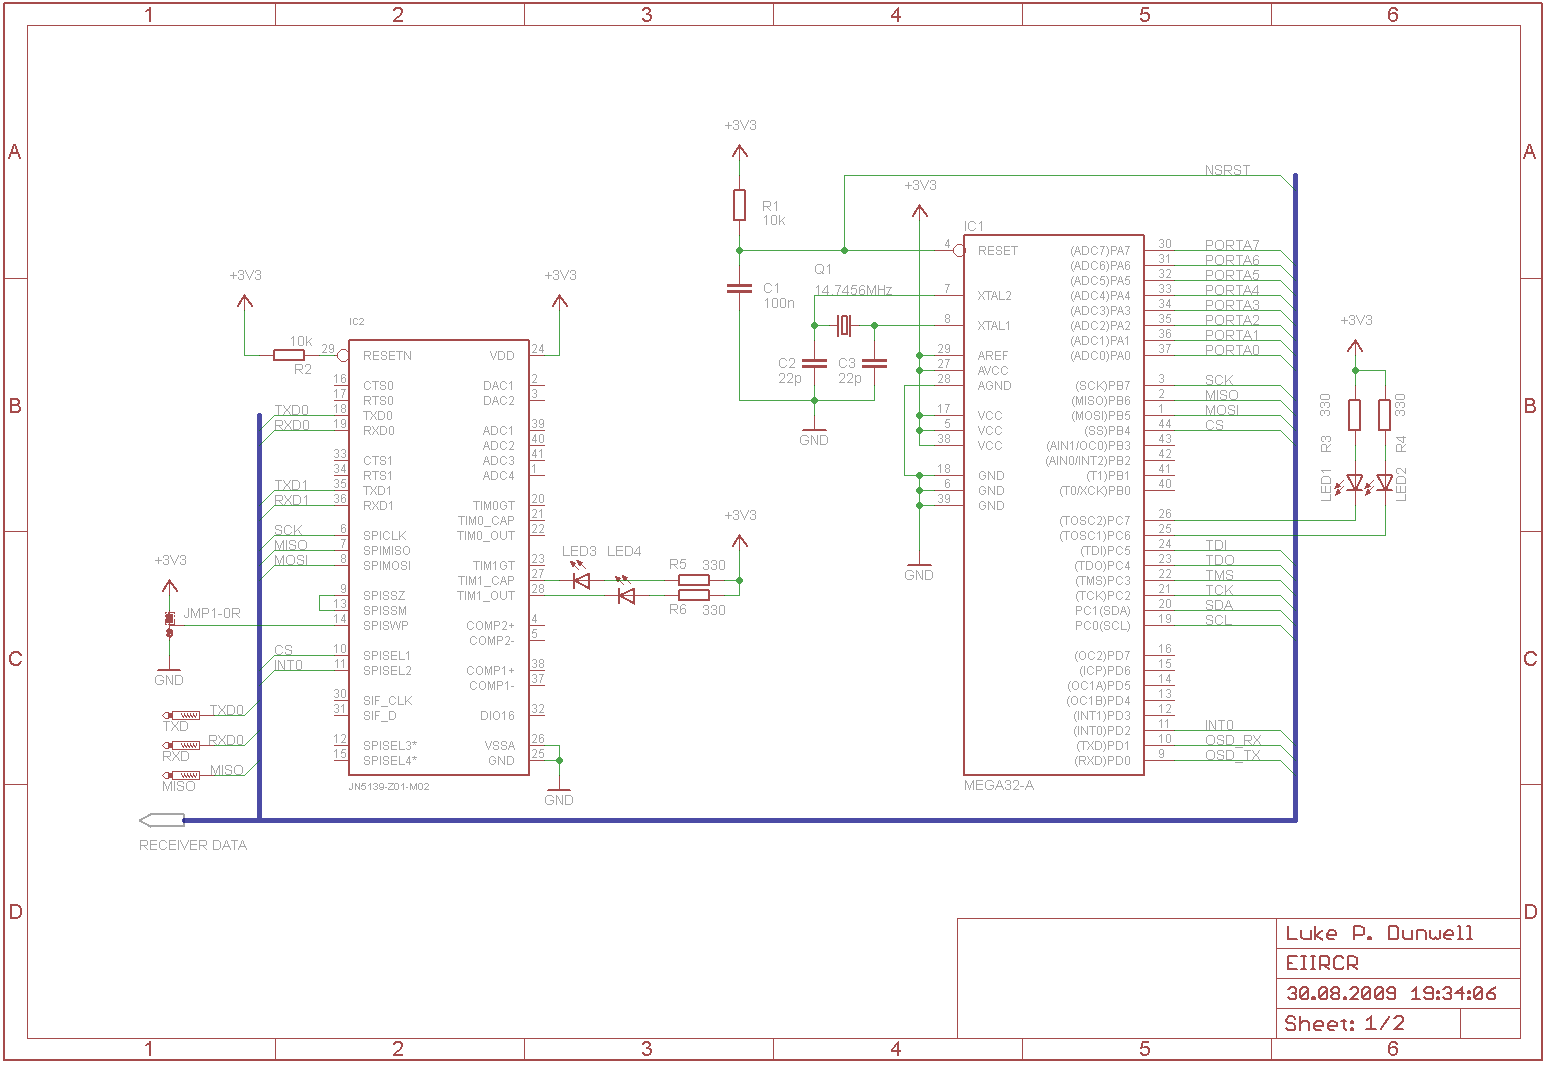
Task: Select the LED1 diode symbol
Action: click(1355, 484)
